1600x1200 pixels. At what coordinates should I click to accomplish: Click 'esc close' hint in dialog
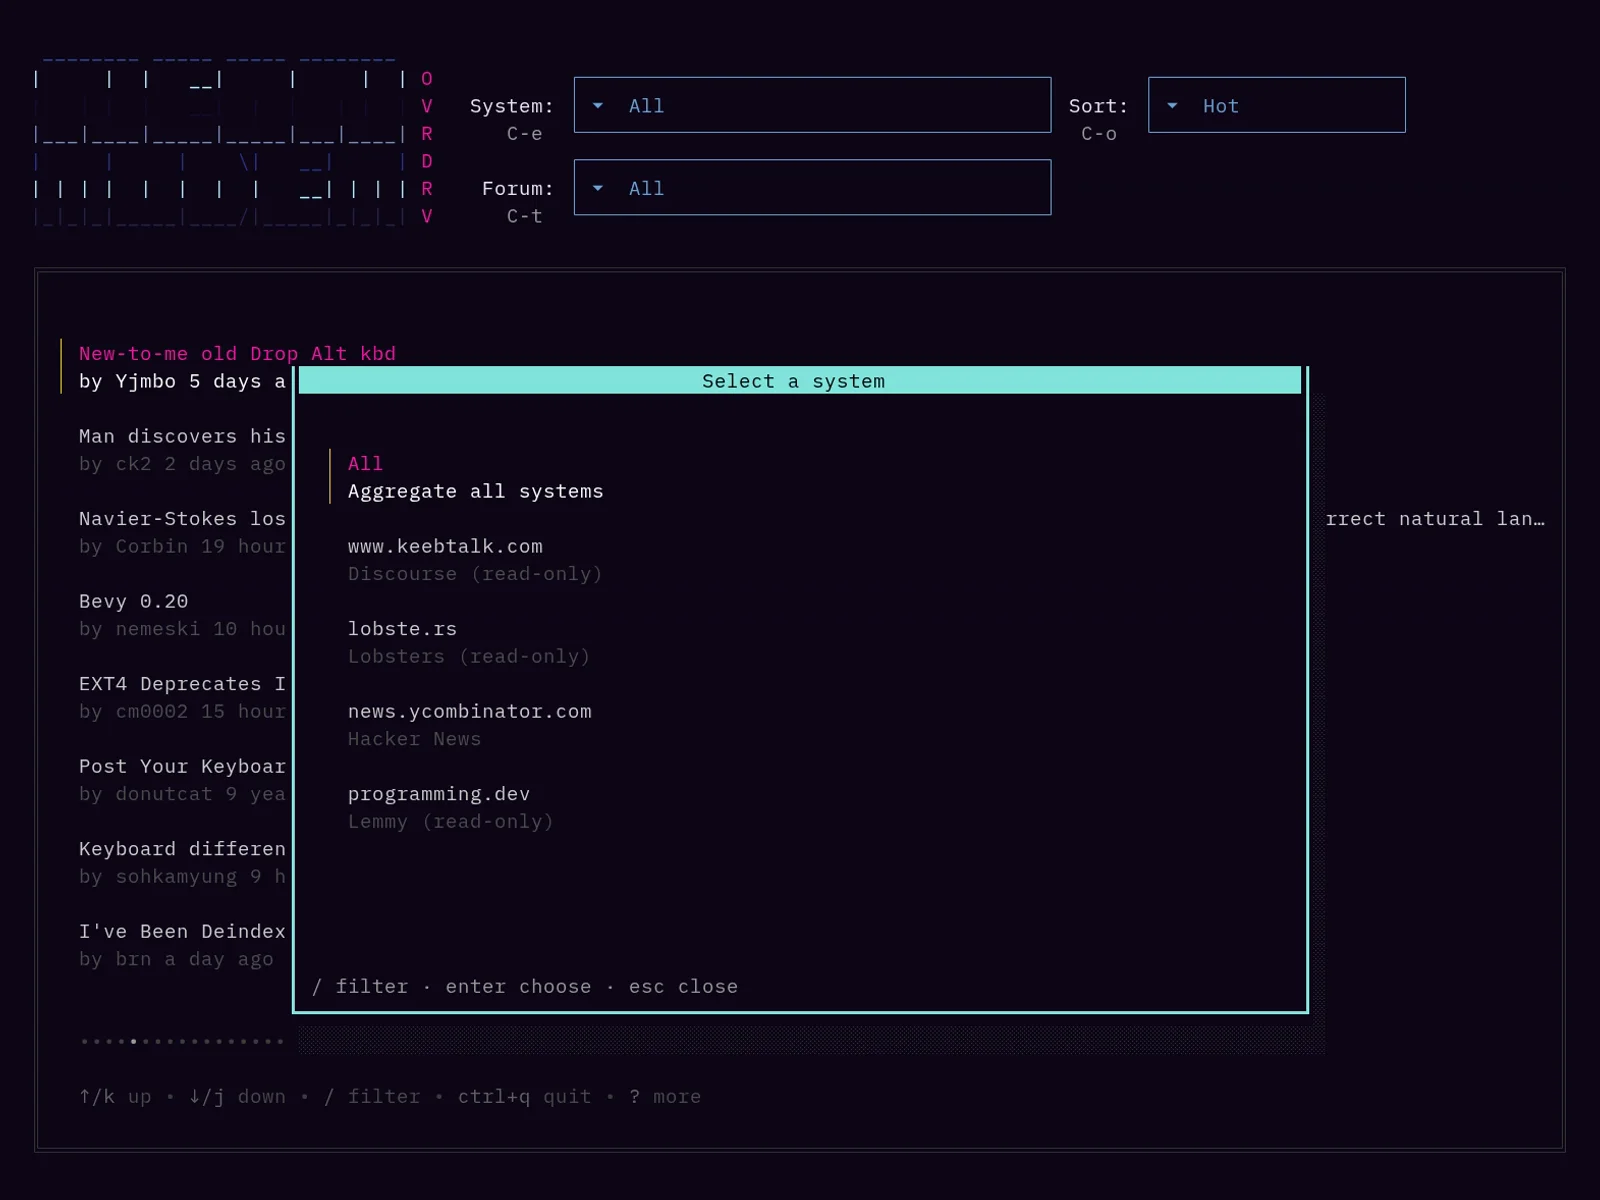click(683, 986)
